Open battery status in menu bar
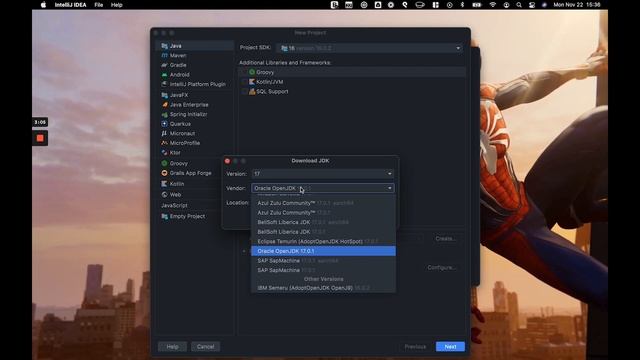Screen dimensions: 640x360 (476, 5)
